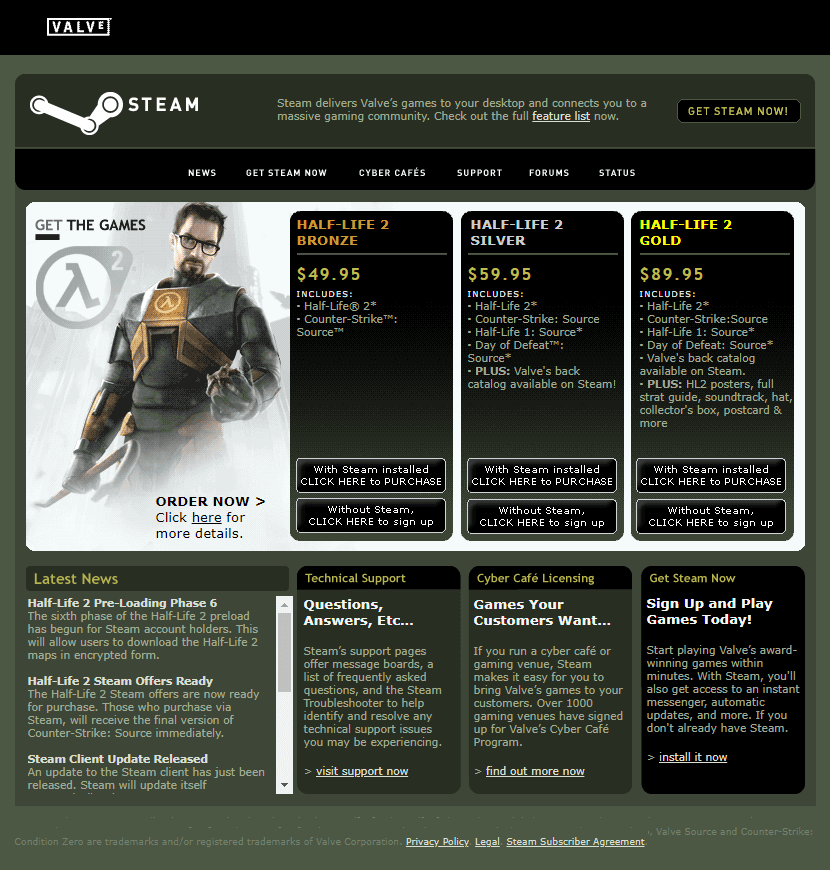Image resolution: width=830 pixels, height=870 pixels.
Task: Click the Steam logo icon
Action: point(75,110)
